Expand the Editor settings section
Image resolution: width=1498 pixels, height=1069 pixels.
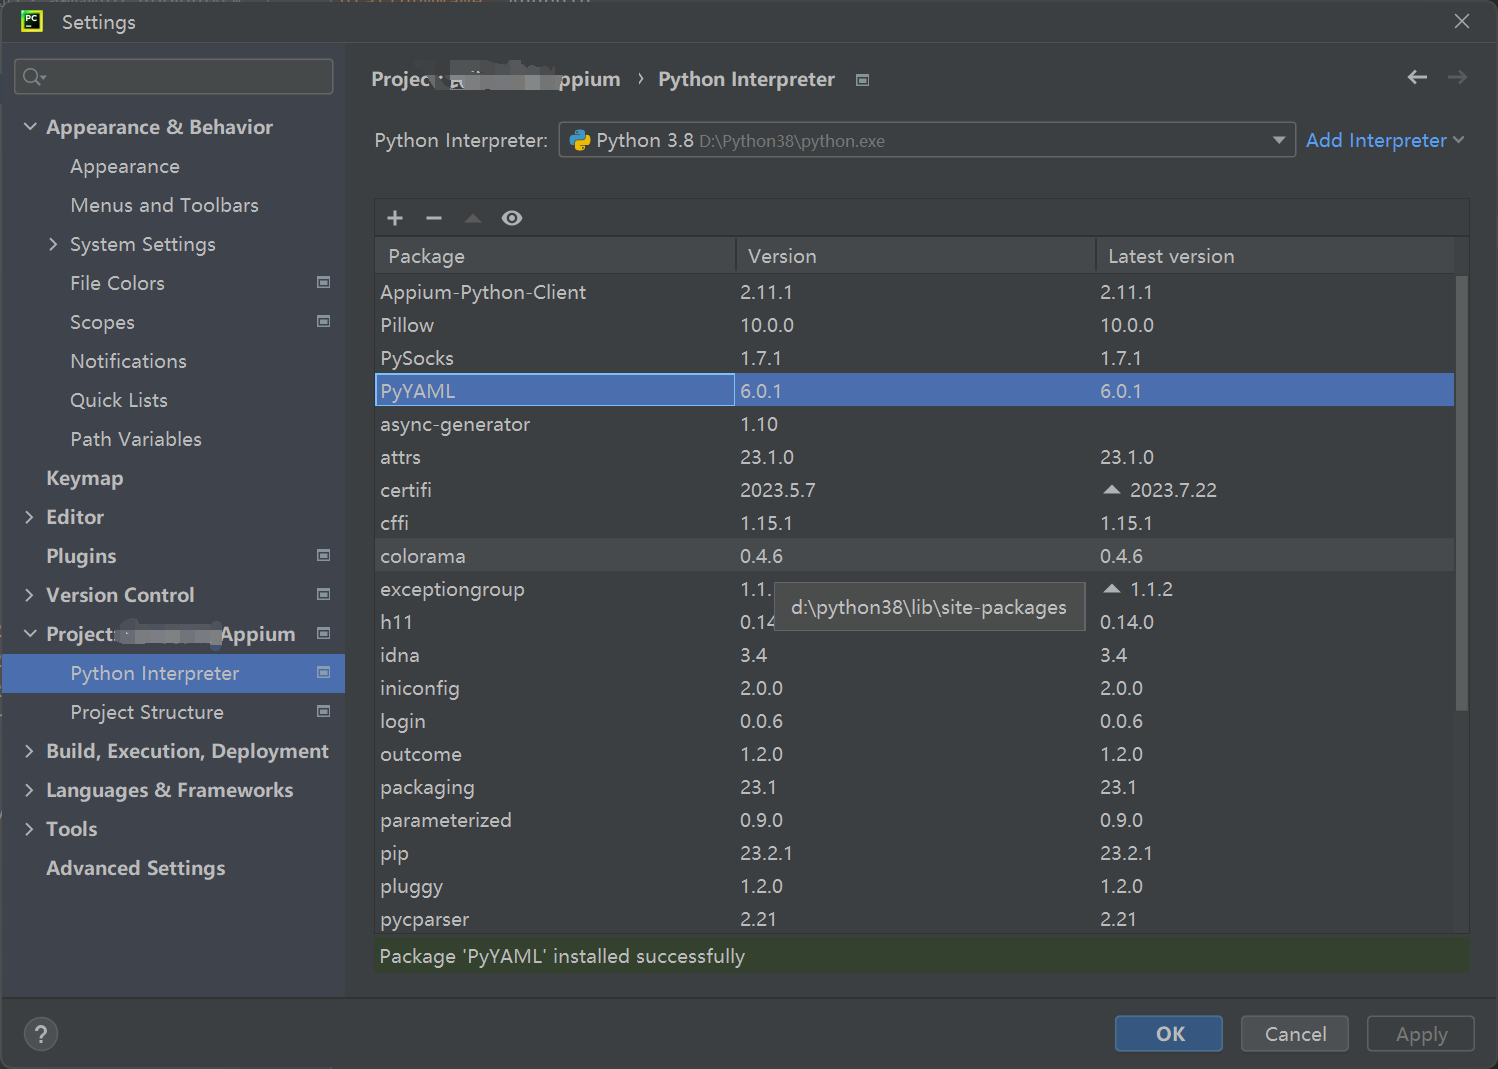coord(29,517)
